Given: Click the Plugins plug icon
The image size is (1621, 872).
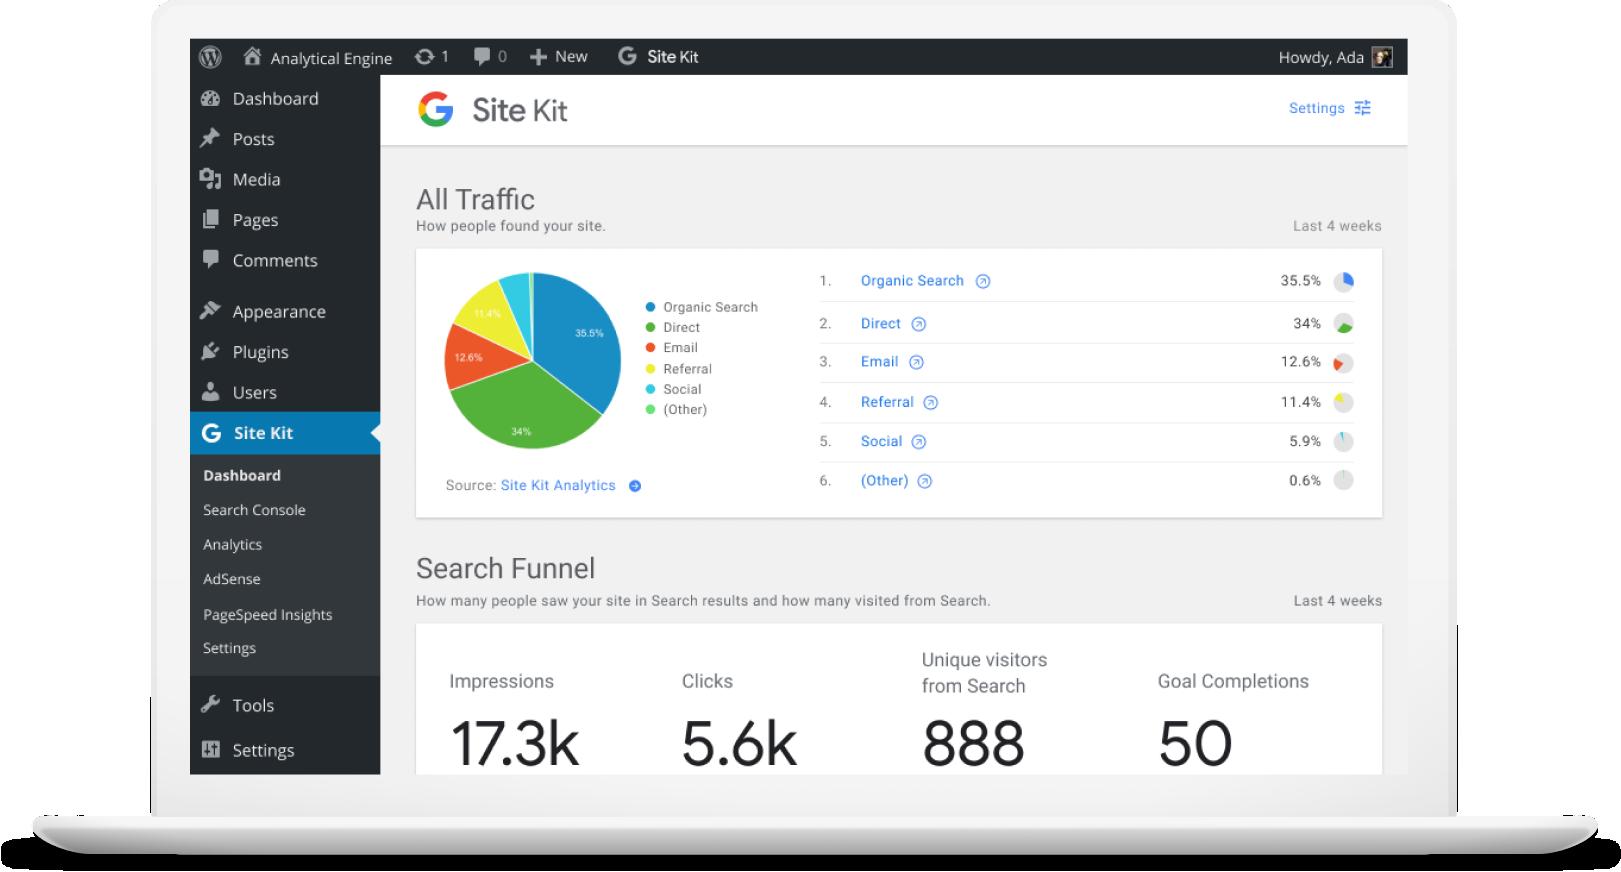Looking at the screenshot, I should pos(210,351).
